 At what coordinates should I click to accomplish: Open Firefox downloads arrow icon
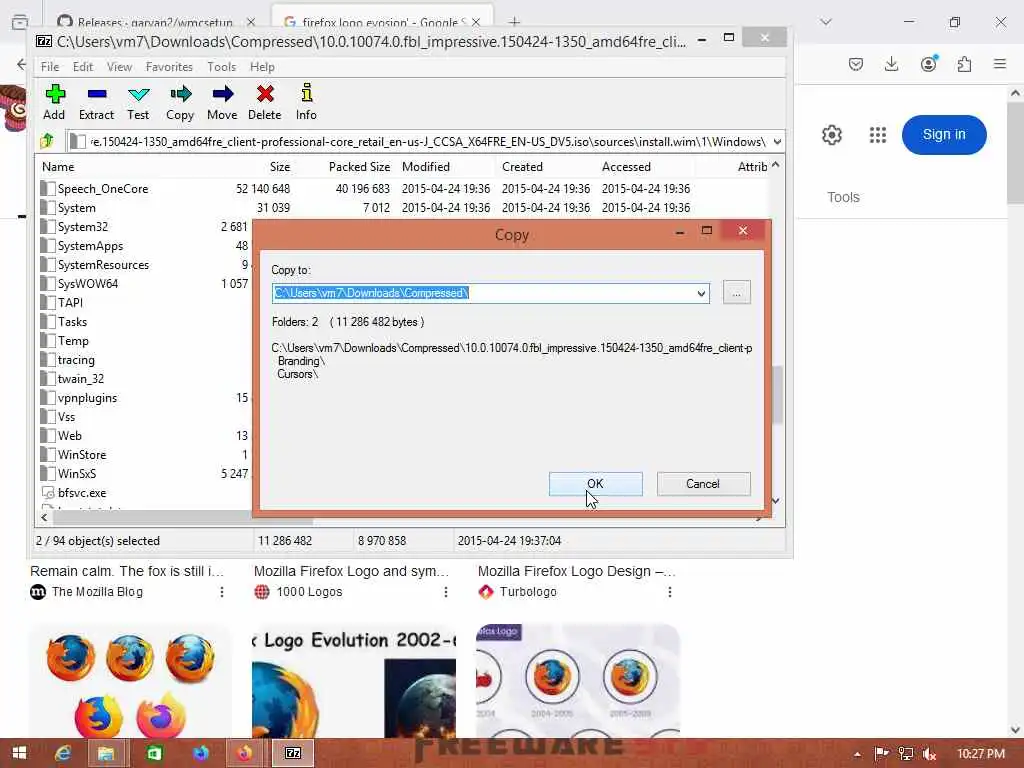(891, 64)
